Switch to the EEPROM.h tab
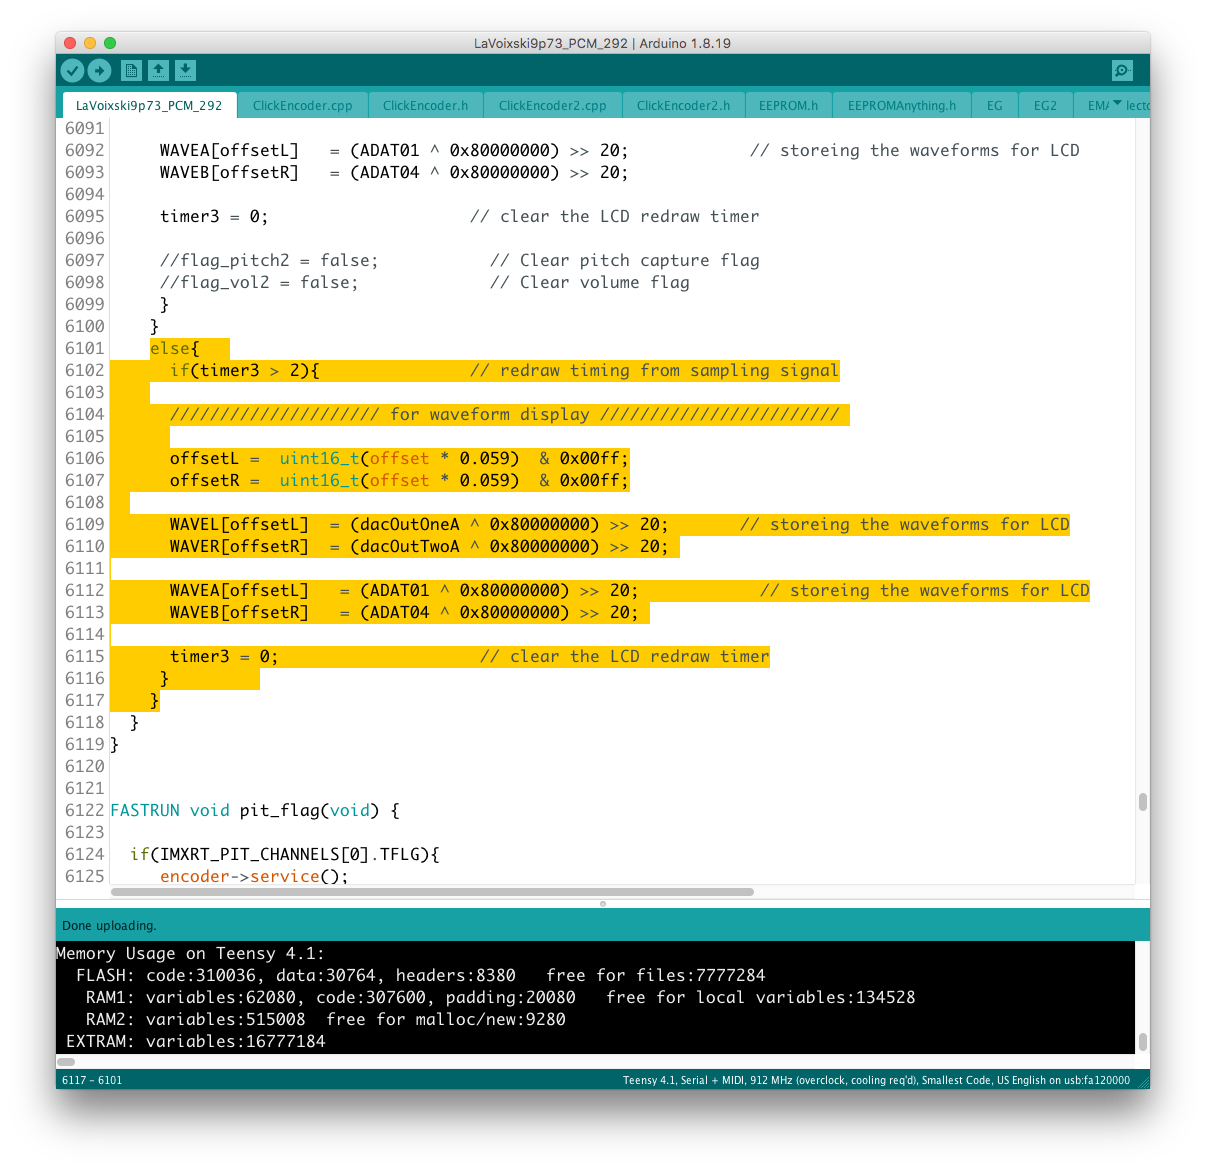 [788, 105]
